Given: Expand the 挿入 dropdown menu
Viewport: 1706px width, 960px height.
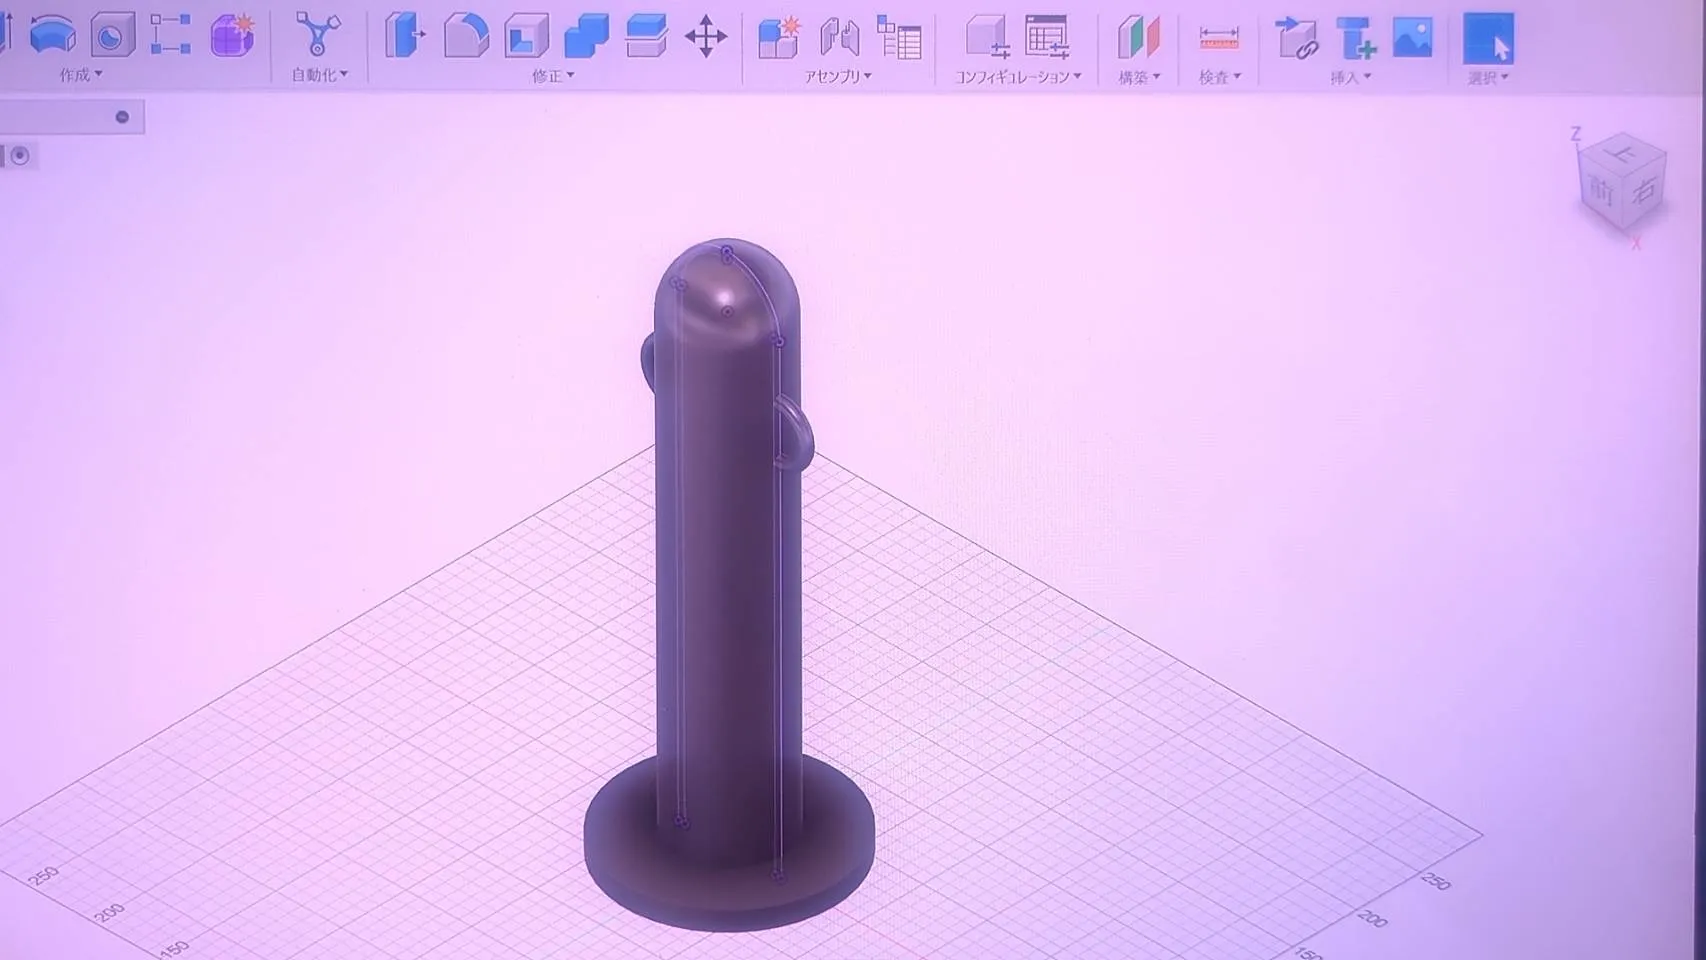Looking at the screenshot, I should 1351,77.
